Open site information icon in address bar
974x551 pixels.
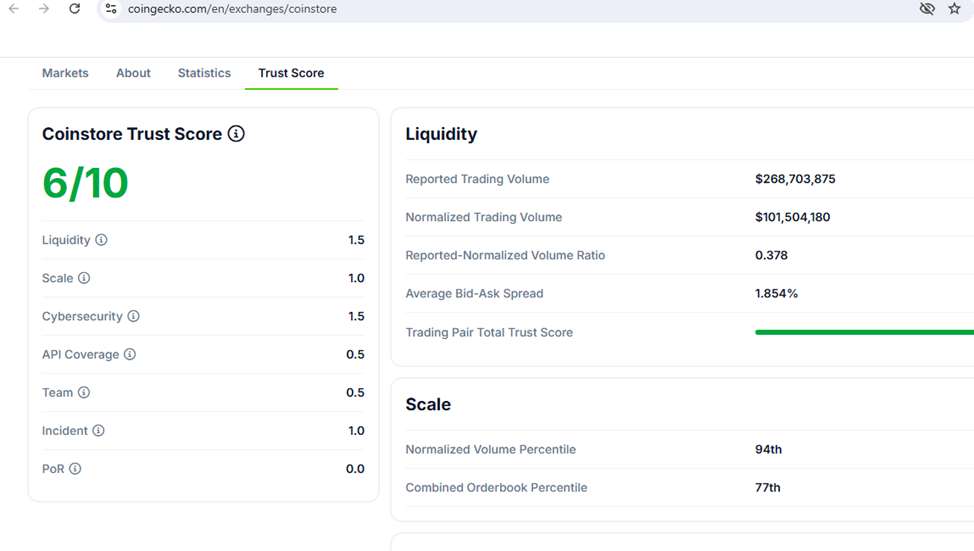click(111, 9)
